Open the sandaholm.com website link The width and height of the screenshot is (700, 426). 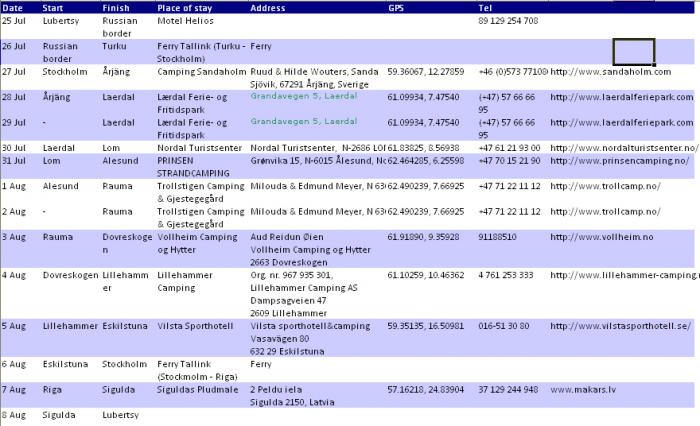click(x=599, y=71)
